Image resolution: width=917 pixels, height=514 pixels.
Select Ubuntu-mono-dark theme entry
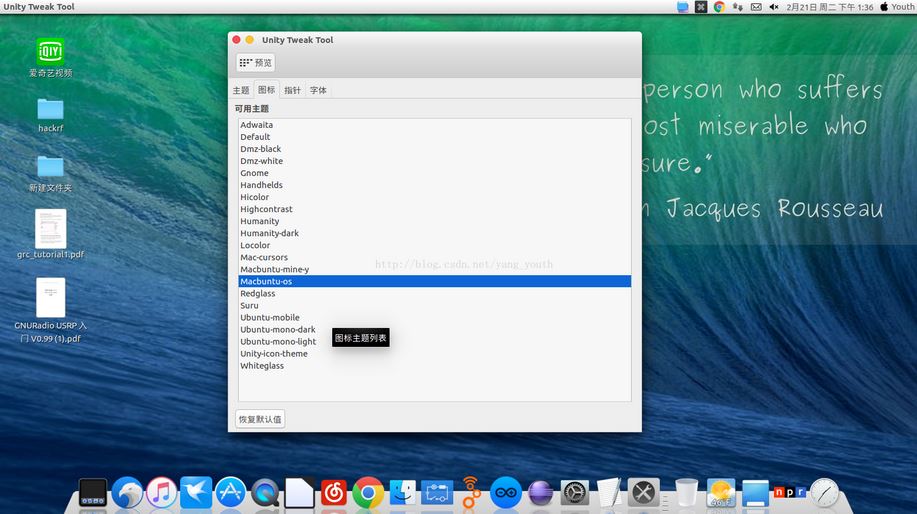coord(435,329)
